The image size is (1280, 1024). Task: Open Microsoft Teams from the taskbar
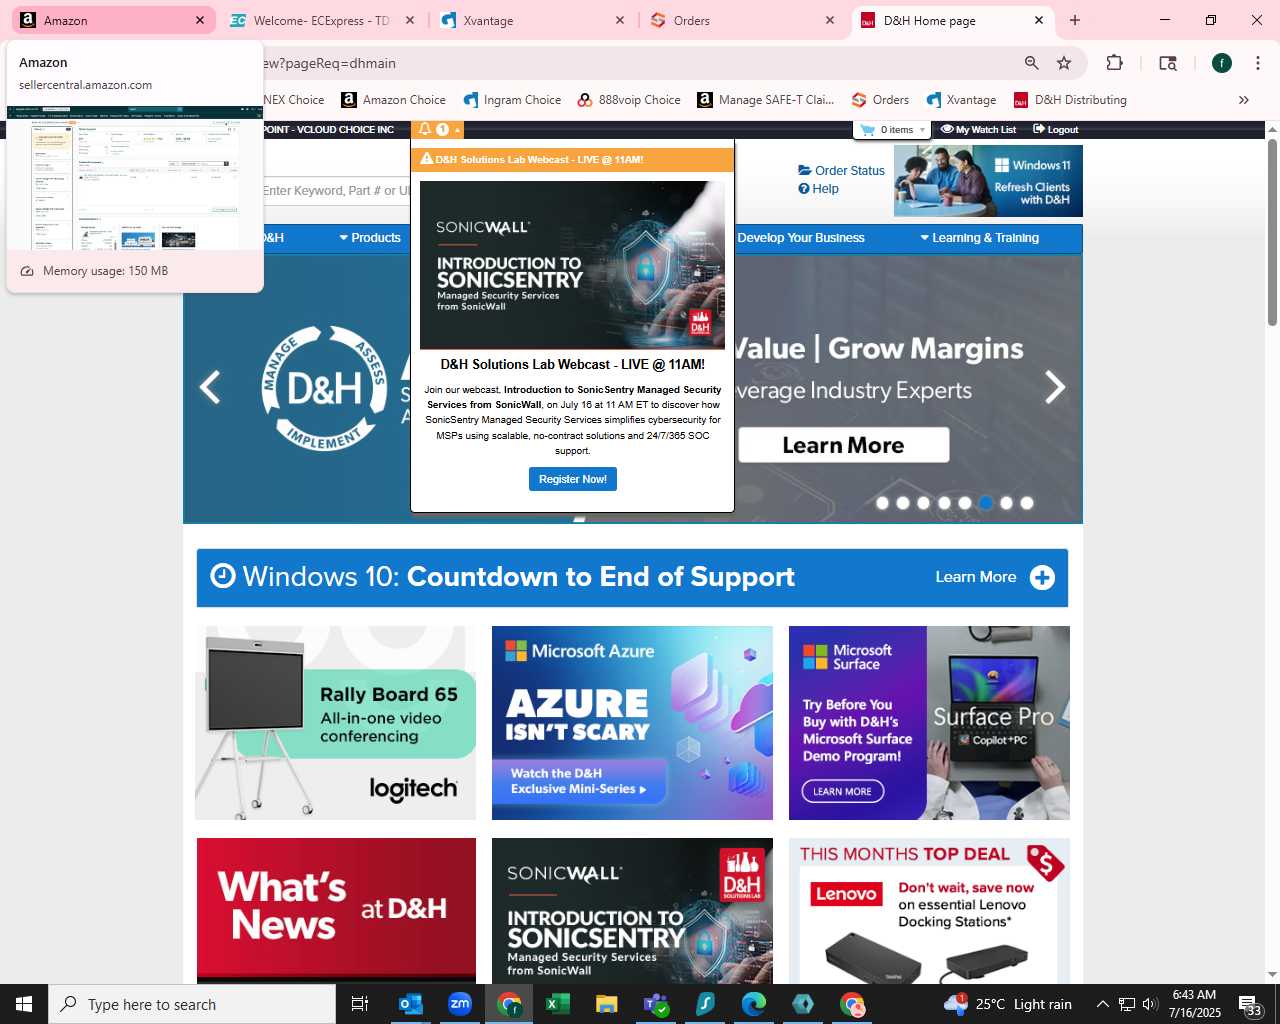coord(656,1004)
